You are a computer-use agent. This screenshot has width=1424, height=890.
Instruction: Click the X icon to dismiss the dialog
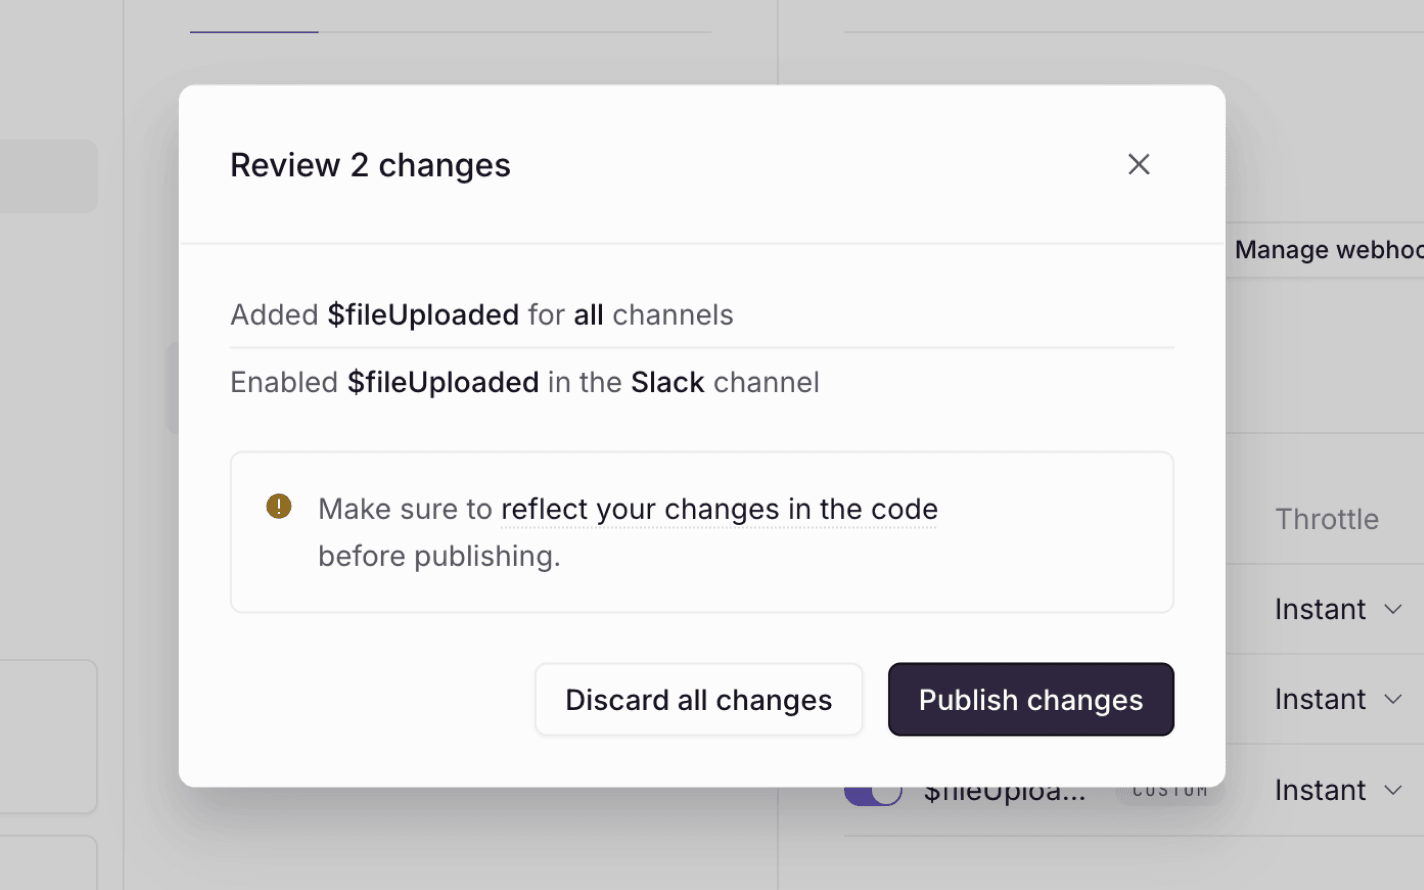point(1138,164)
